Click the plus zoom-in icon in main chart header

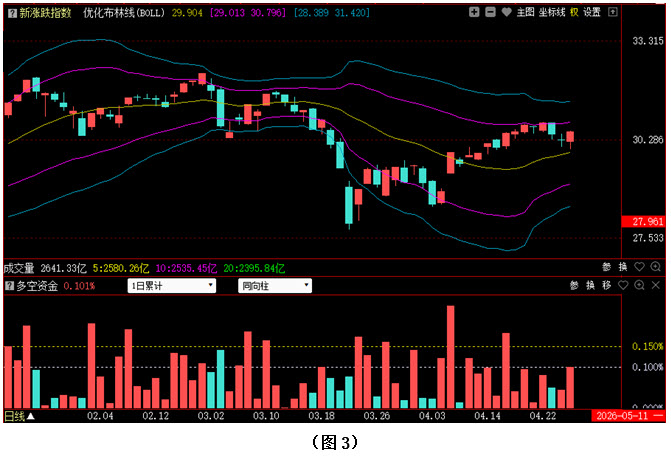click(x=474, y=12)
